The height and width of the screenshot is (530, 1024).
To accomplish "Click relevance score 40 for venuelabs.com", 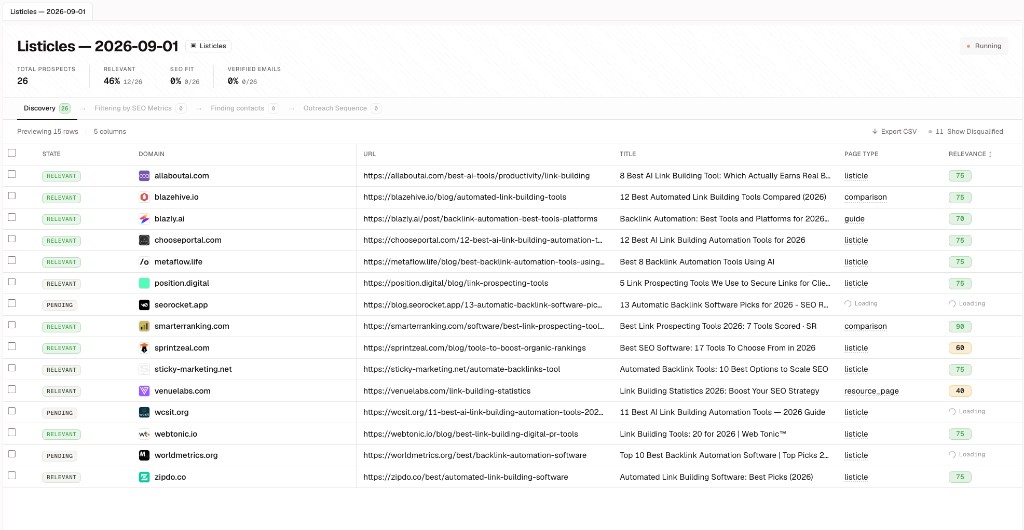I will [x=959, y=391].
